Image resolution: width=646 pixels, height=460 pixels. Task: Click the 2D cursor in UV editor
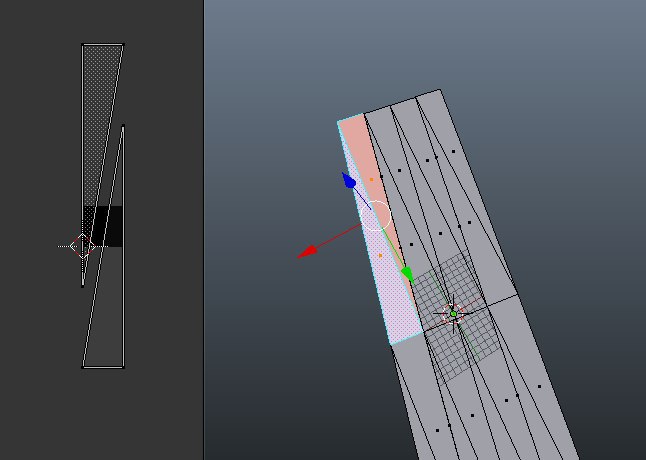pyautogui.click(x=82, y=246)
